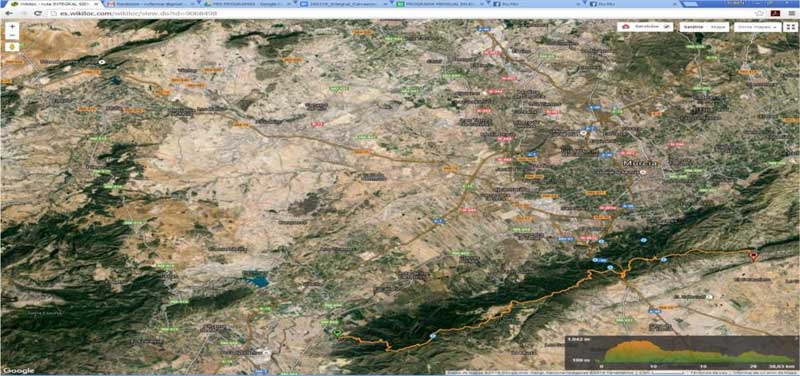
Task: Open the Chrome menu button
Action: pyautogui.click(x=792, y=13)
